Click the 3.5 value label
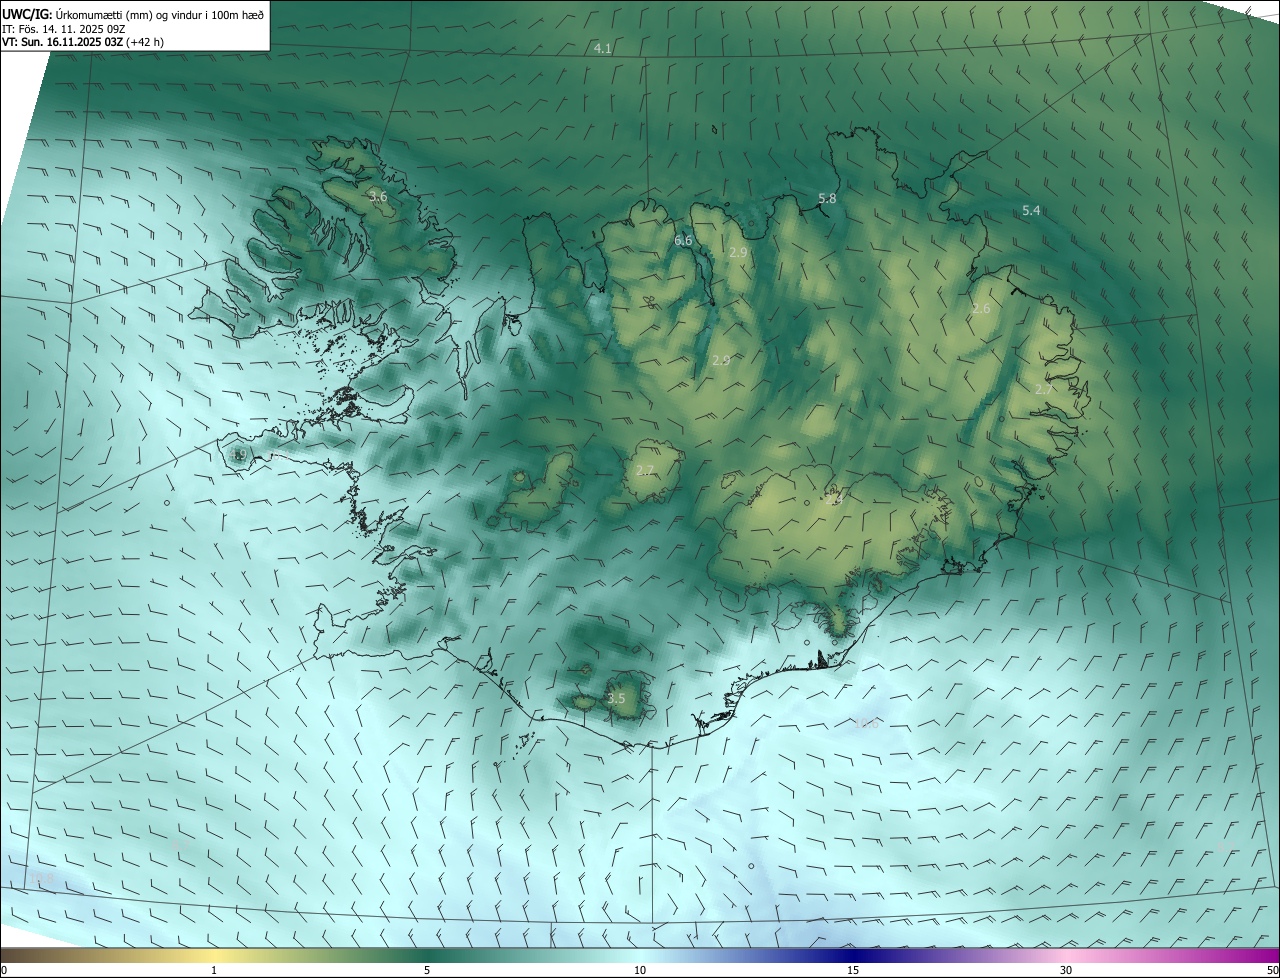Viewport: 1280px width, 978px height. coord(616,698)
